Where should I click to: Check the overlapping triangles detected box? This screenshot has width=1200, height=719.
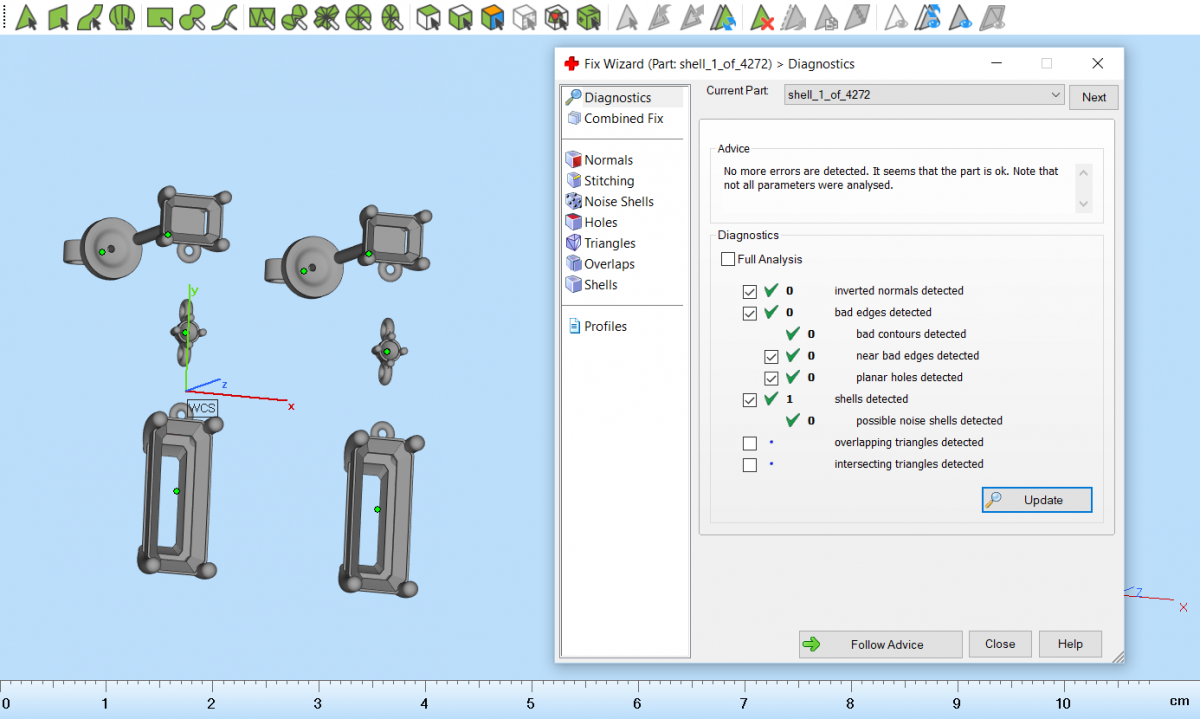click(x=750, y=443)
